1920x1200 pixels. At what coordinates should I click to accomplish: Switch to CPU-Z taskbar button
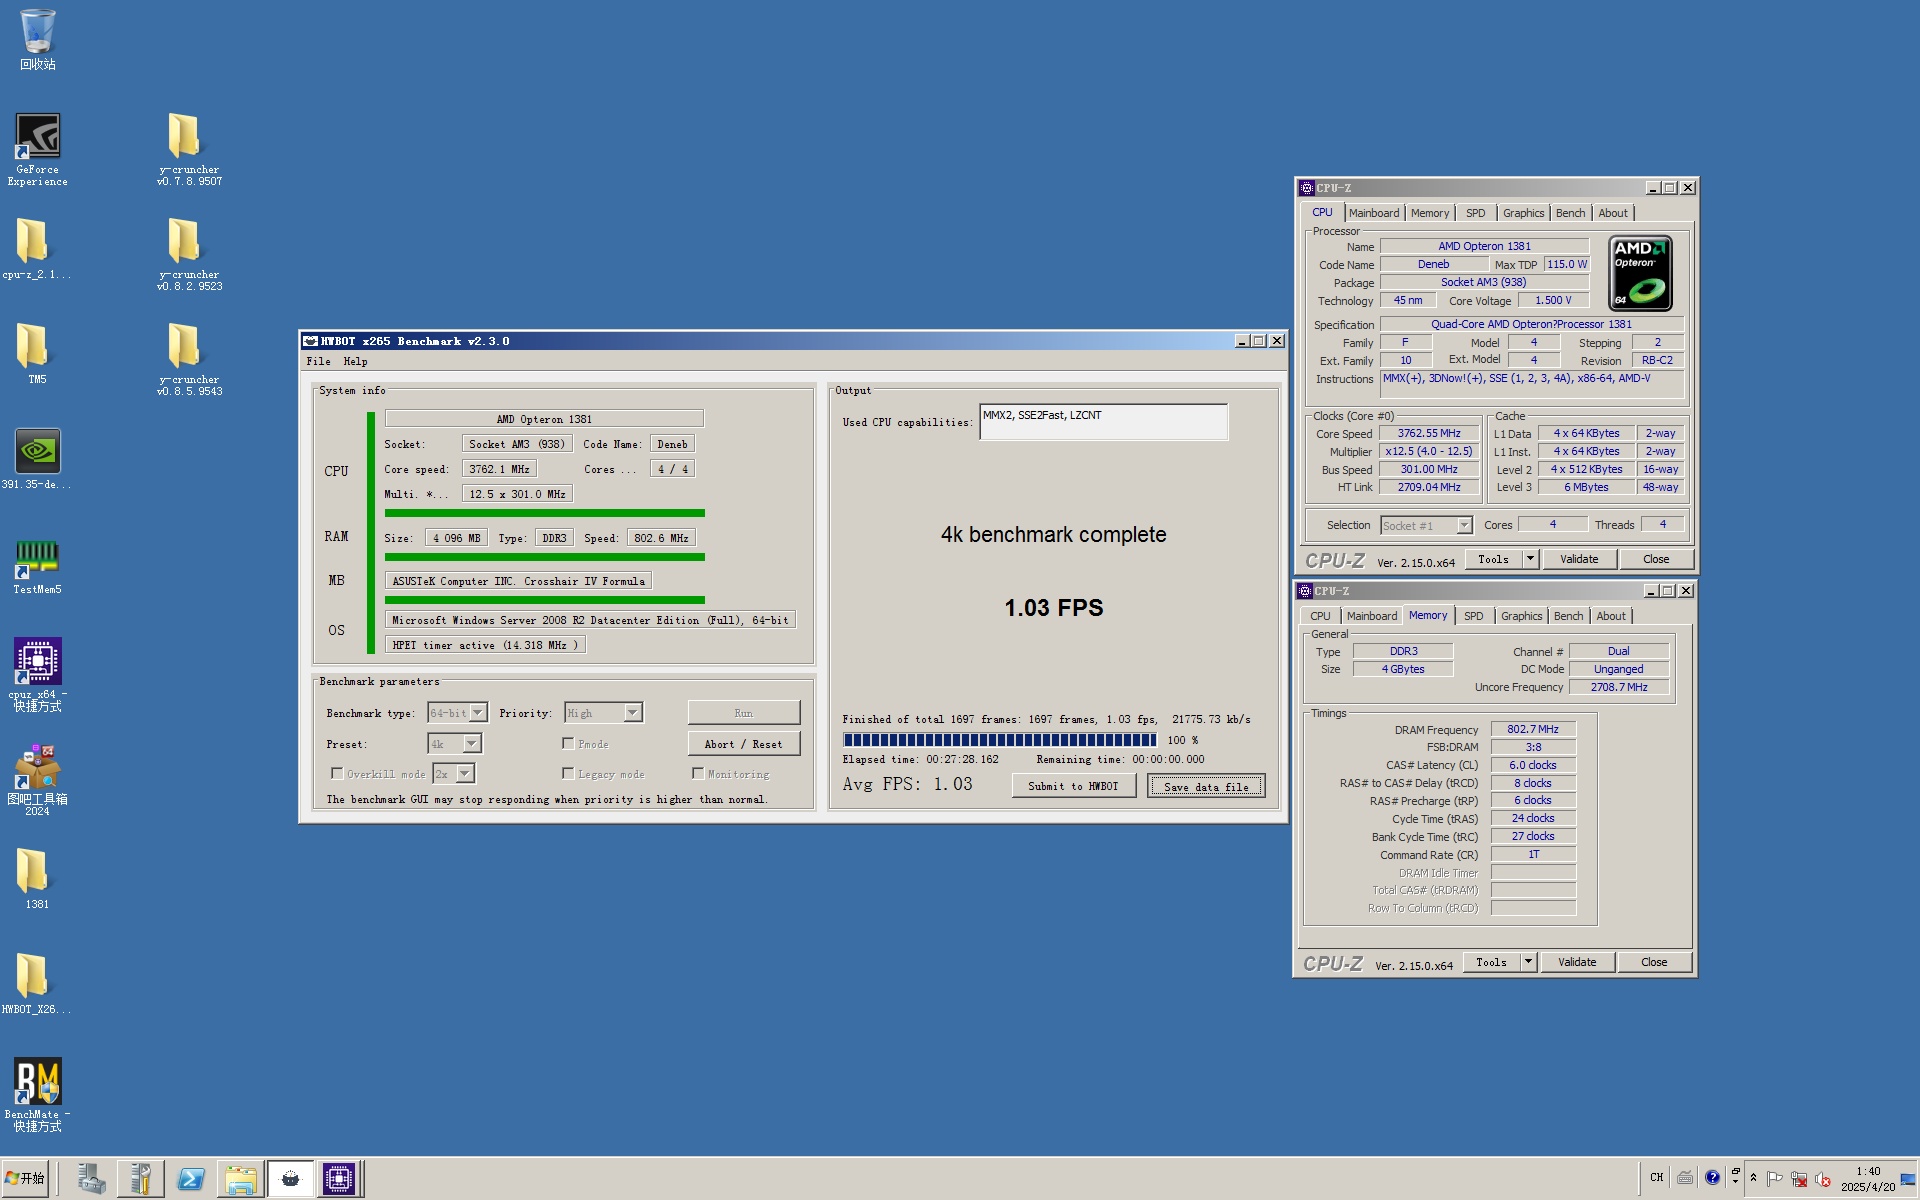[339, 1179]
